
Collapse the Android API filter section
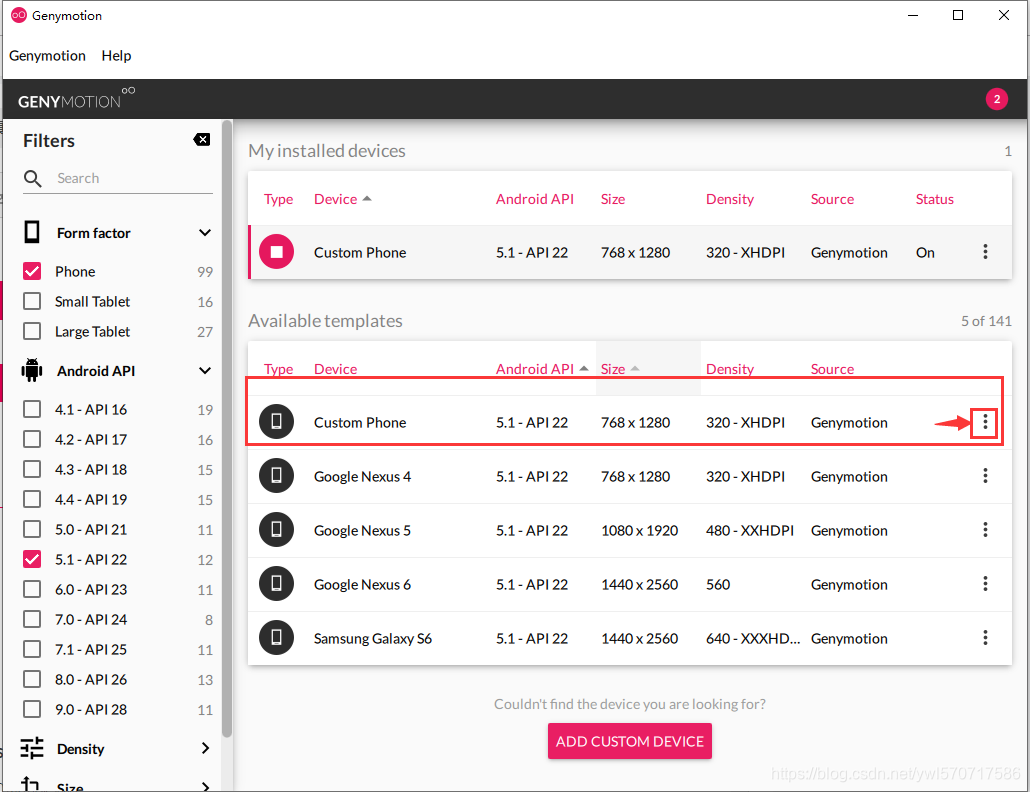tap(205, 370)
